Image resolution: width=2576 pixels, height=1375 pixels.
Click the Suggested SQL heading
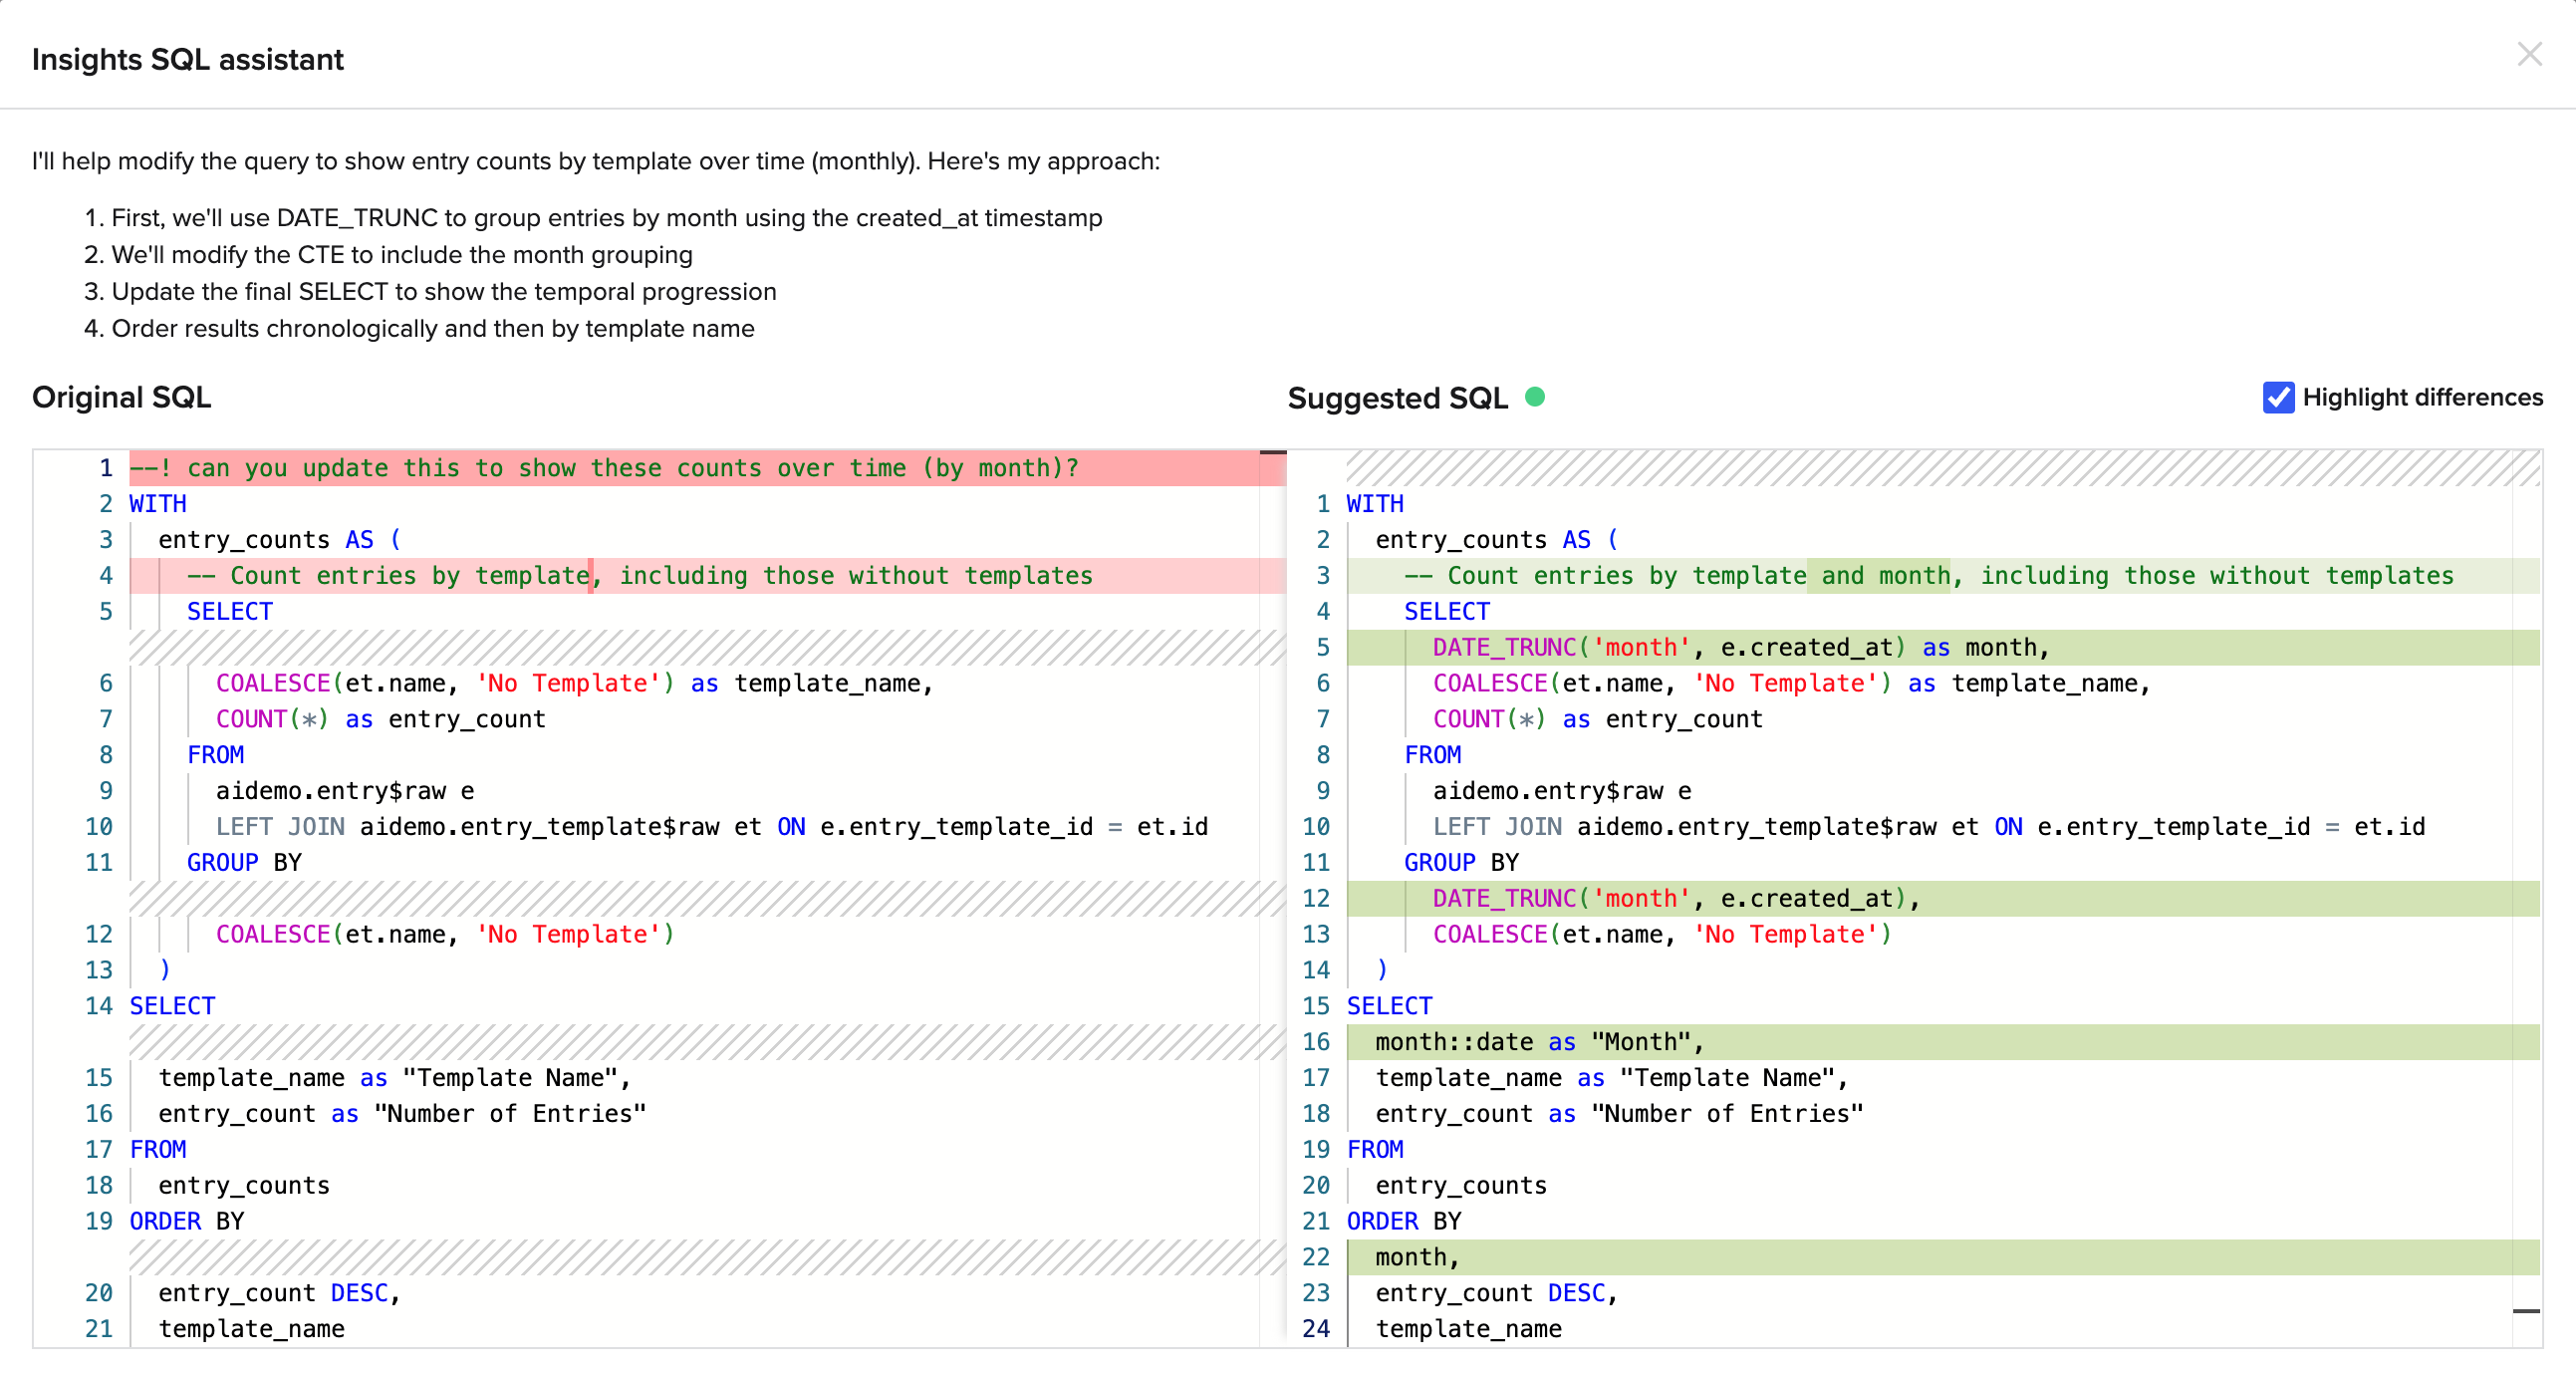(1396, 398)
